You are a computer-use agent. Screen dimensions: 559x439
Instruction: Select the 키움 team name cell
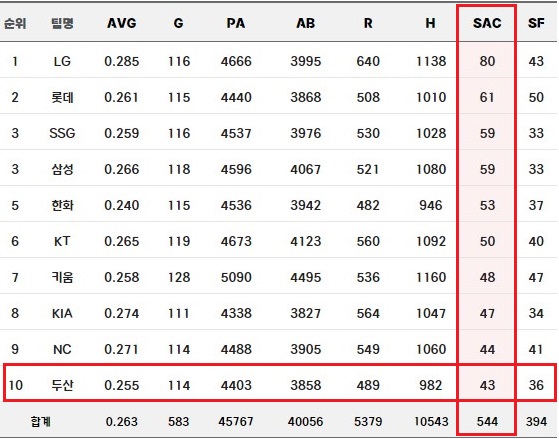coord(62,277)
